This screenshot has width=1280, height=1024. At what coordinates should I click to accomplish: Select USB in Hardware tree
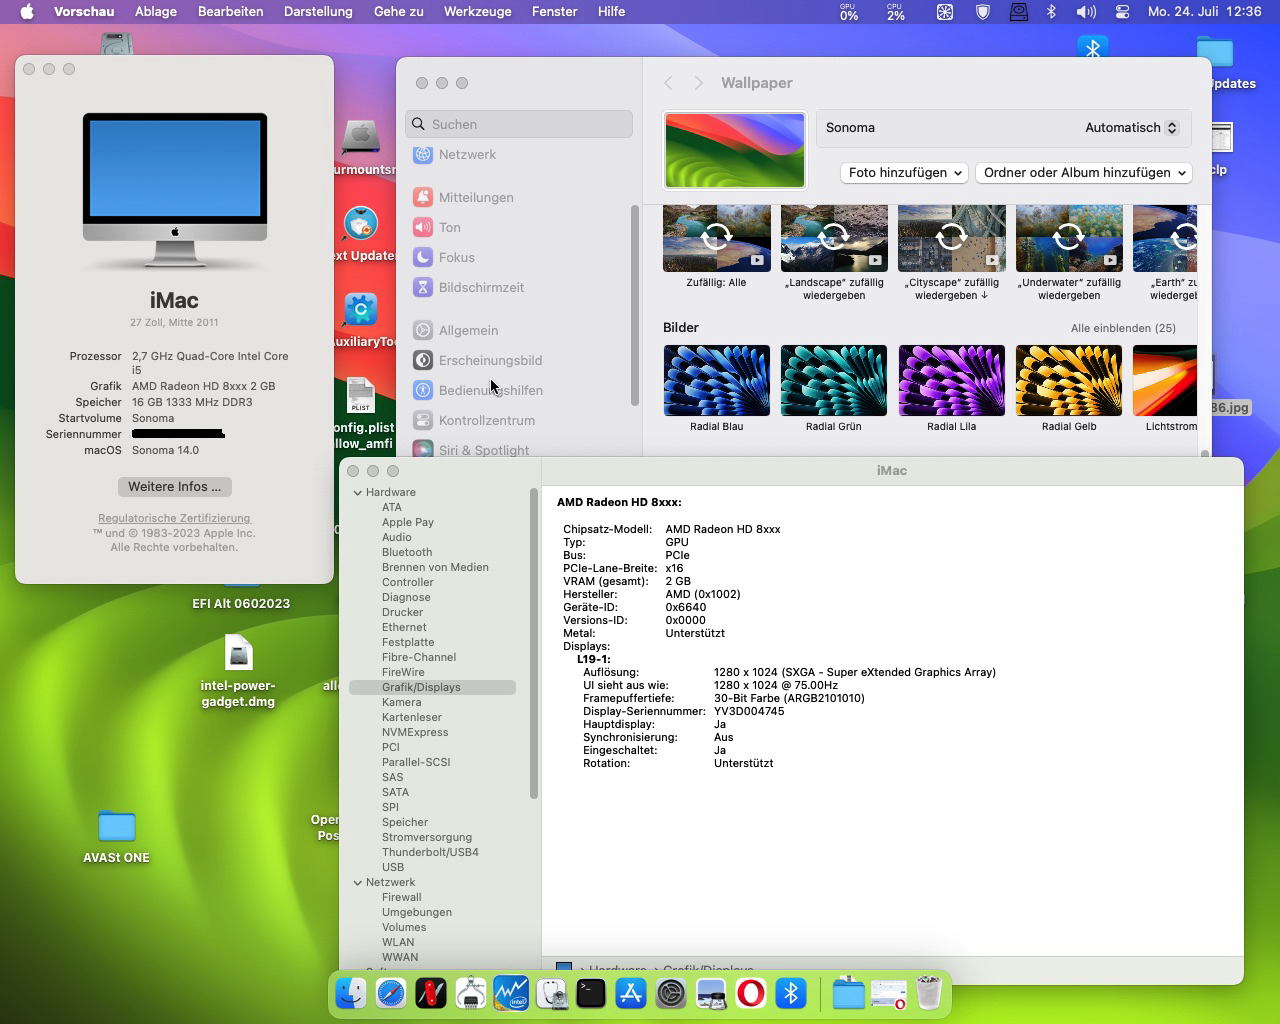(393, 867)
